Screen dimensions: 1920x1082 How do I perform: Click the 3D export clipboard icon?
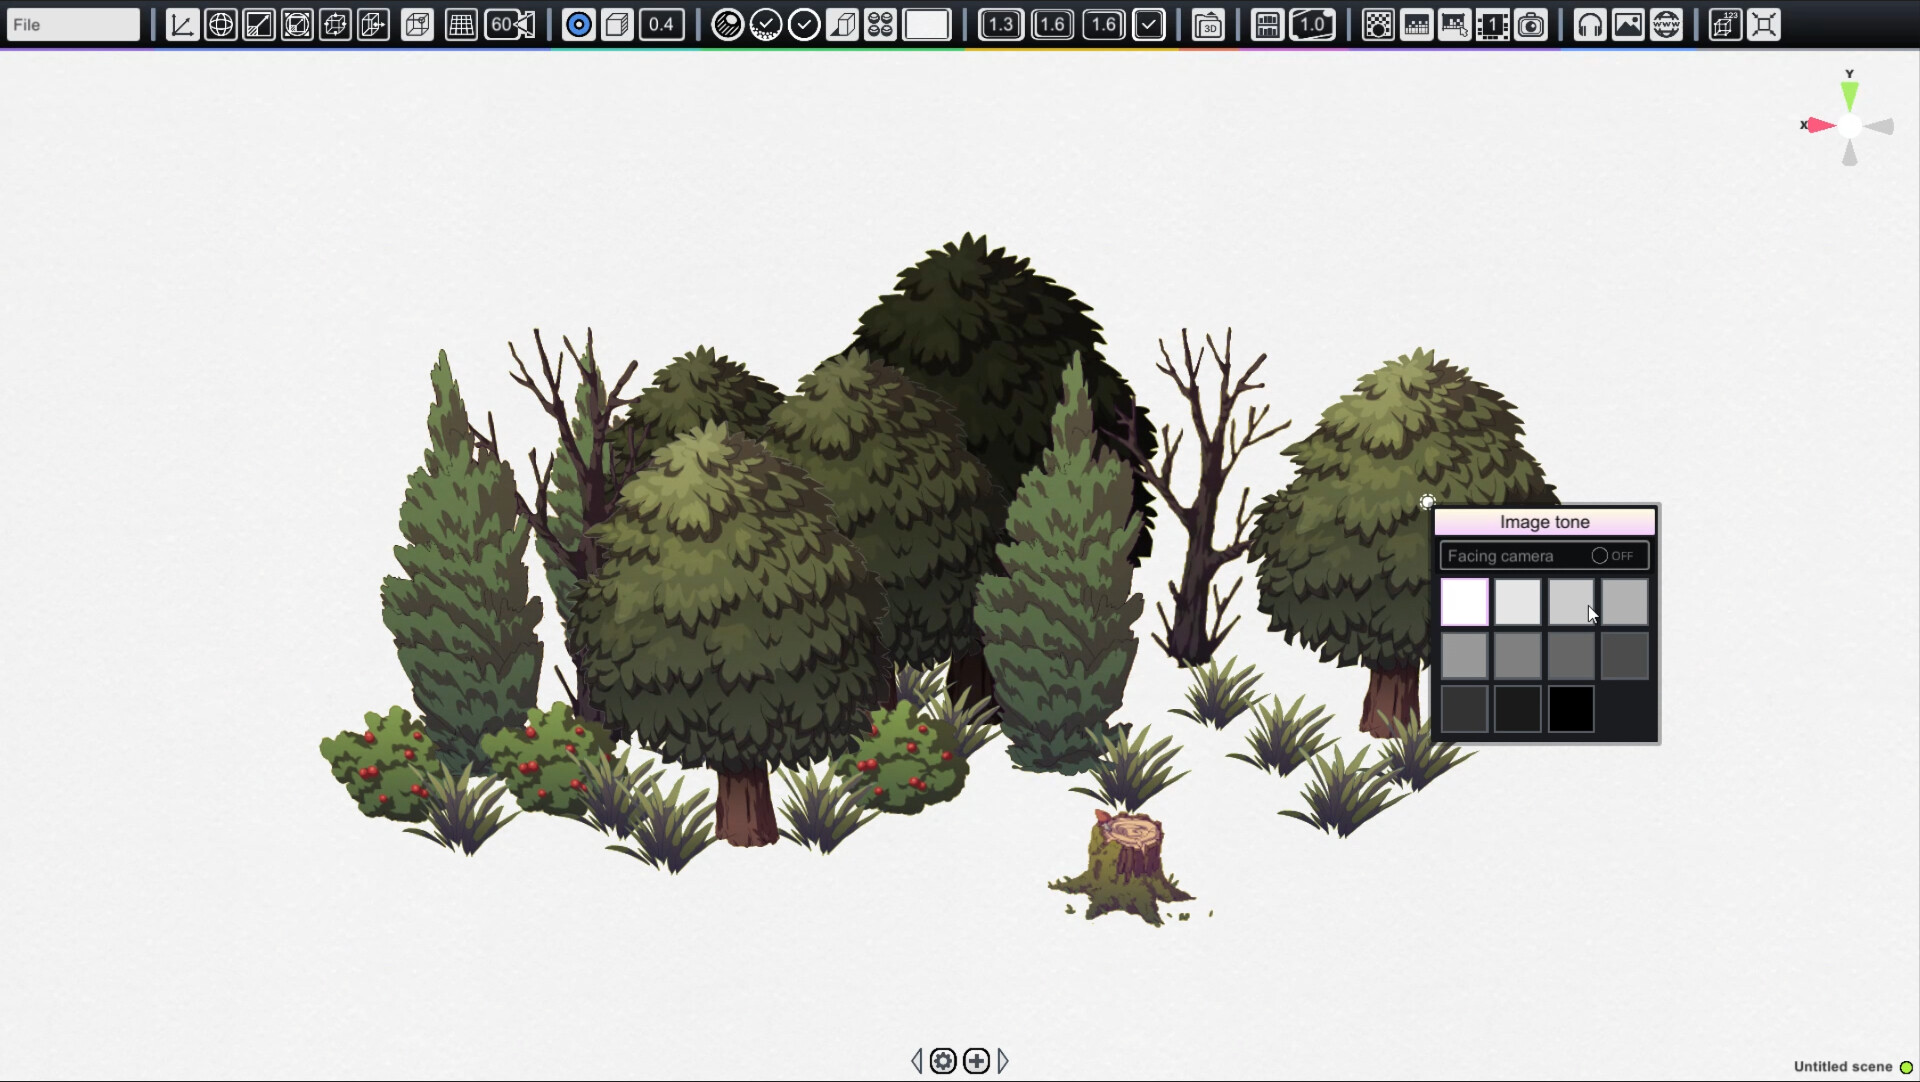coord(1210,25)
